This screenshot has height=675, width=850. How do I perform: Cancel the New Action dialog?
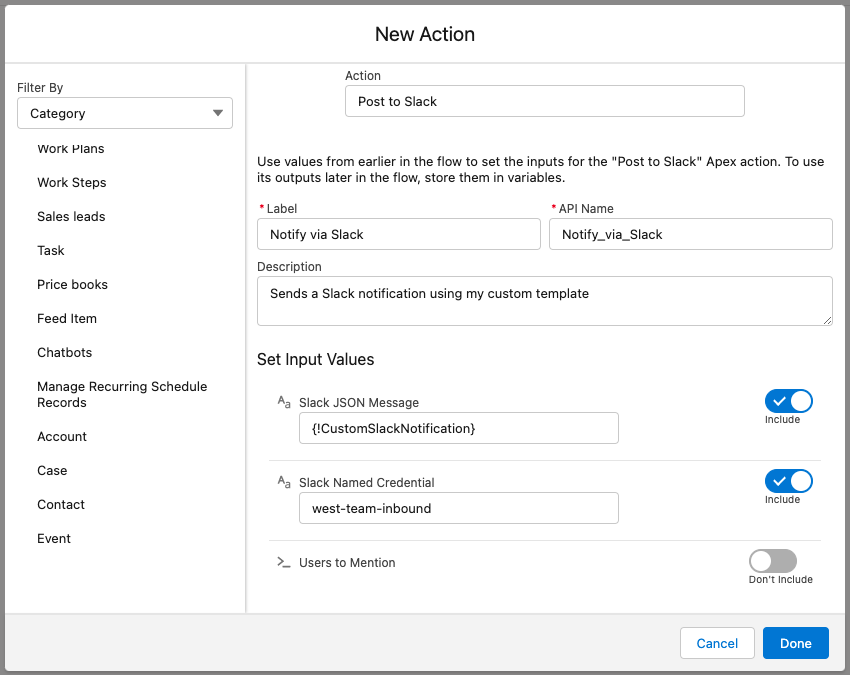717,643
